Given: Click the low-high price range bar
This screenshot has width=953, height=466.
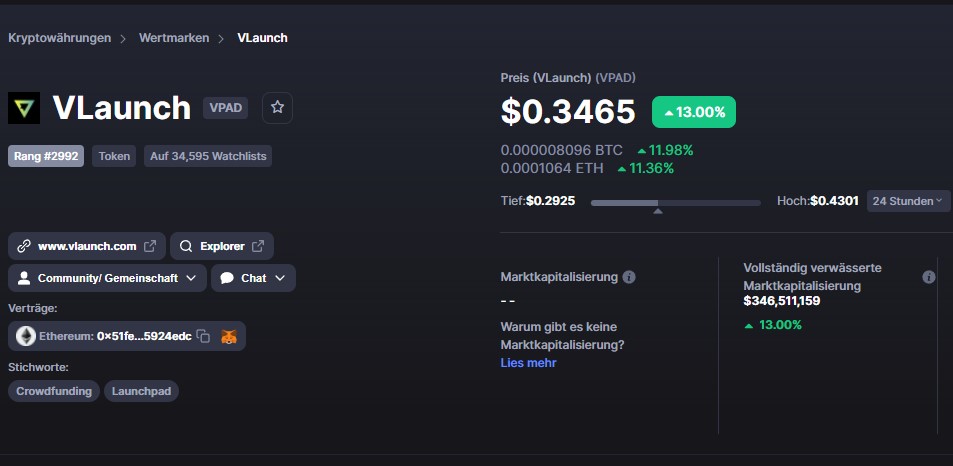Looking at the screenshot, I should click(x=675, y=203).
